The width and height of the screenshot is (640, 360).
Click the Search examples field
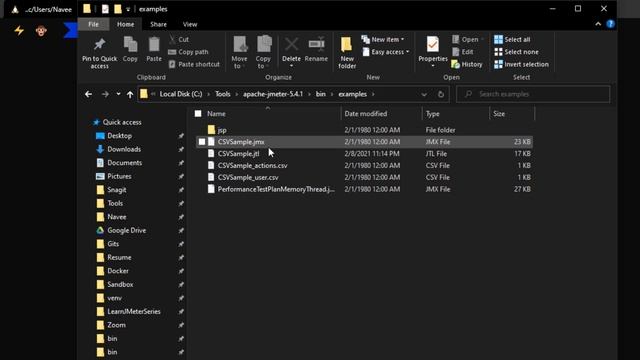pos(533,94)
